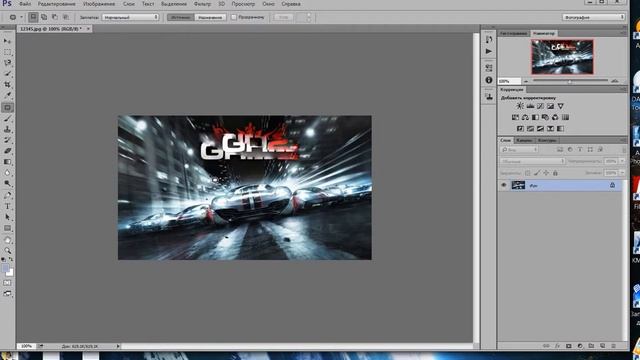640x360 pixels.
Task: Select the Rectangular Marquee tool
Action: (7, 52)
